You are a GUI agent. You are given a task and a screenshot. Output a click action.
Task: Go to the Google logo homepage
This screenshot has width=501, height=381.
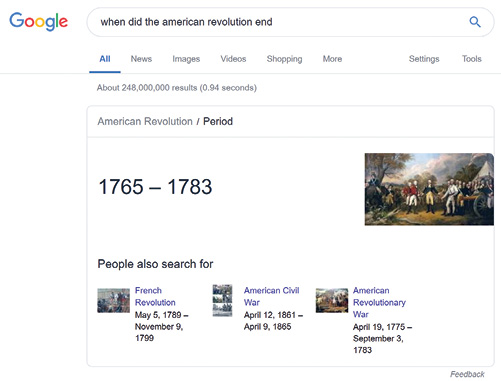[x=38, y=21]
